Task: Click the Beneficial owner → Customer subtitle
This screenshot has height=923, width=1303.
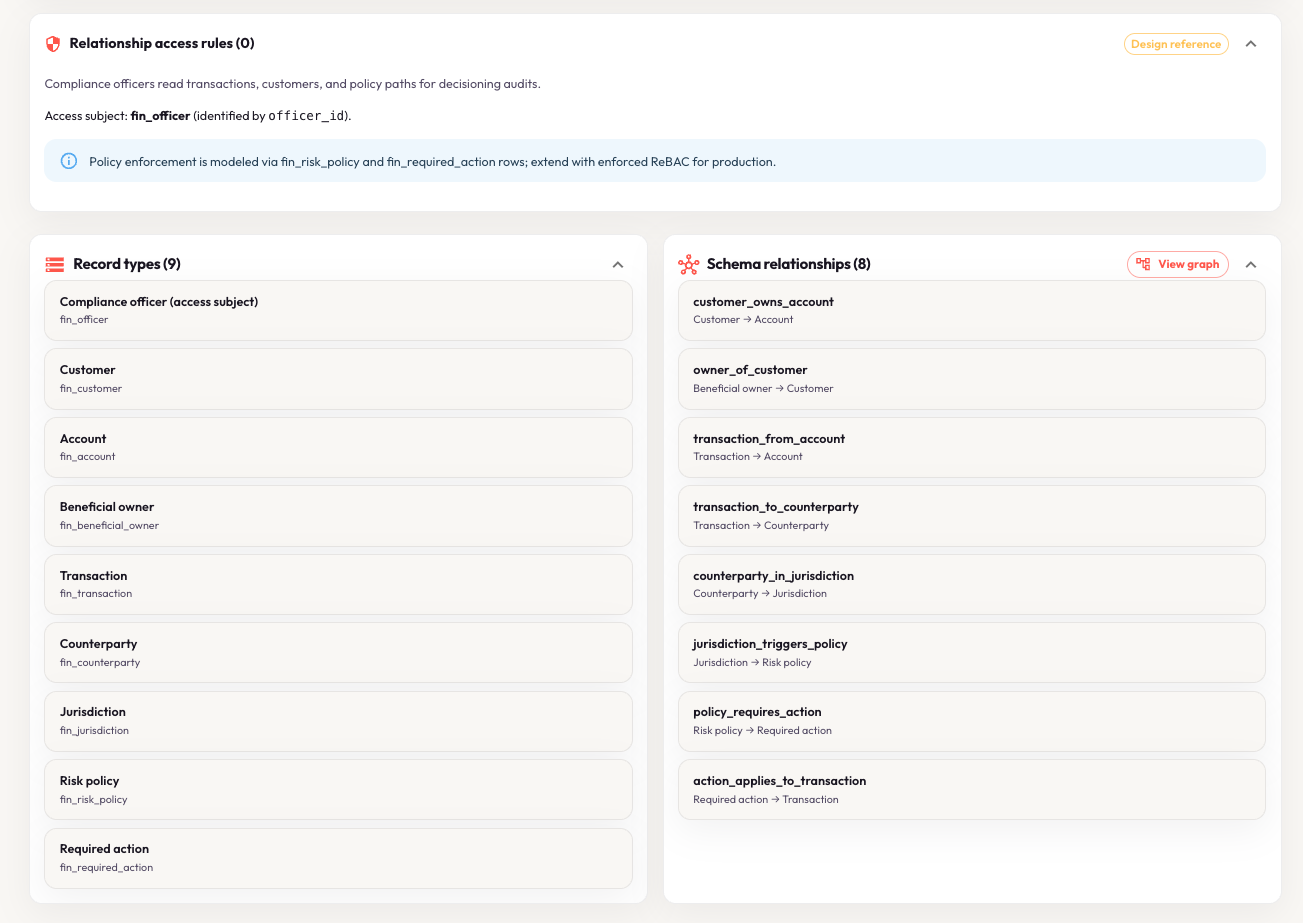Action: tap(763, 389)
